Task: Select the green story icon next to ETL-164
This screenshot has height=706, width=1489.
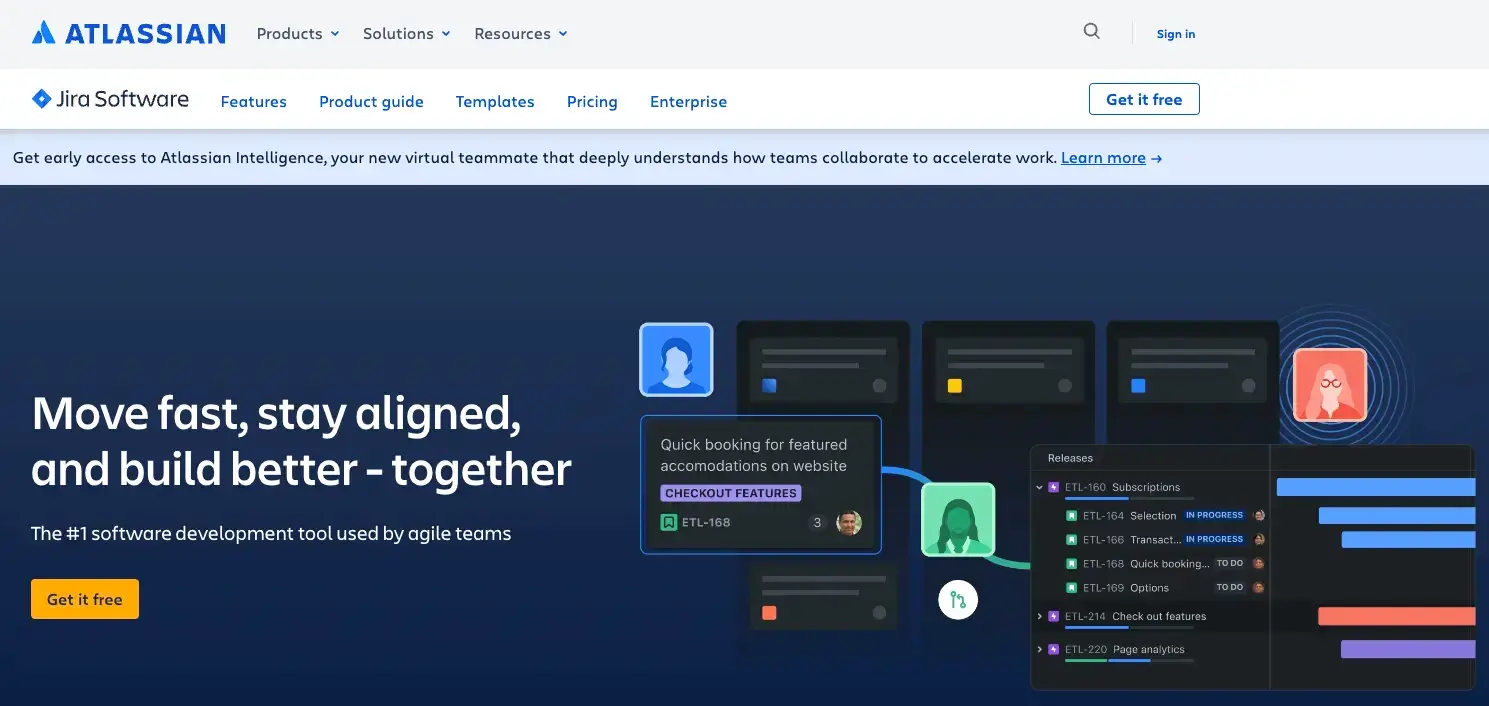Action: coord(1073,515)
